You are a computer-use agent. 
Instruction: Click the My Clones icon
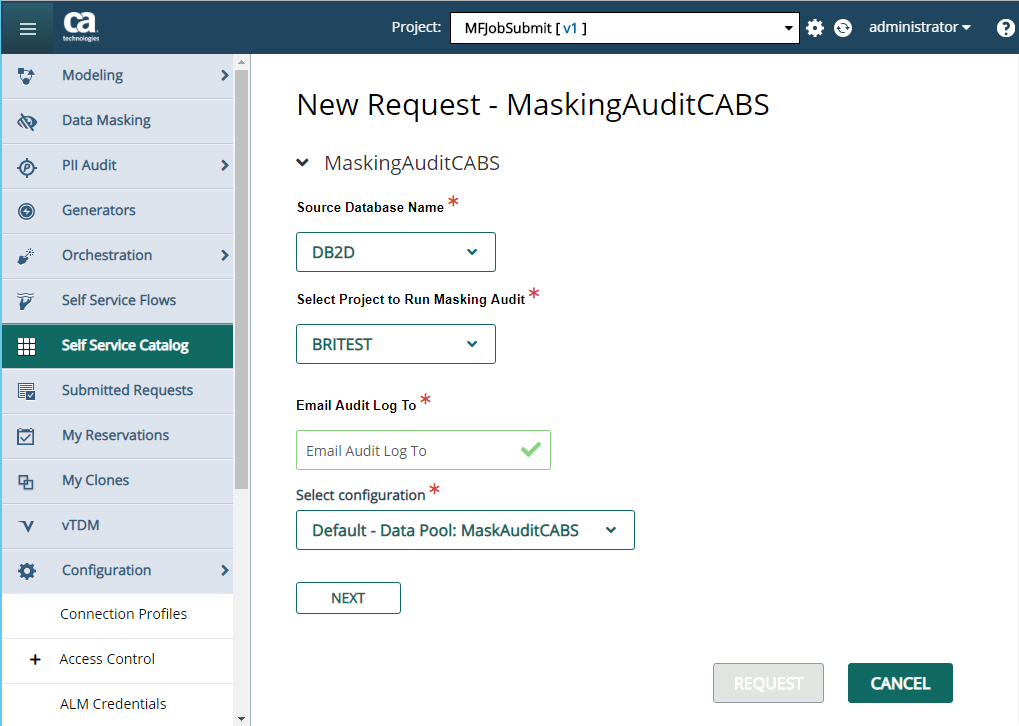26,481
